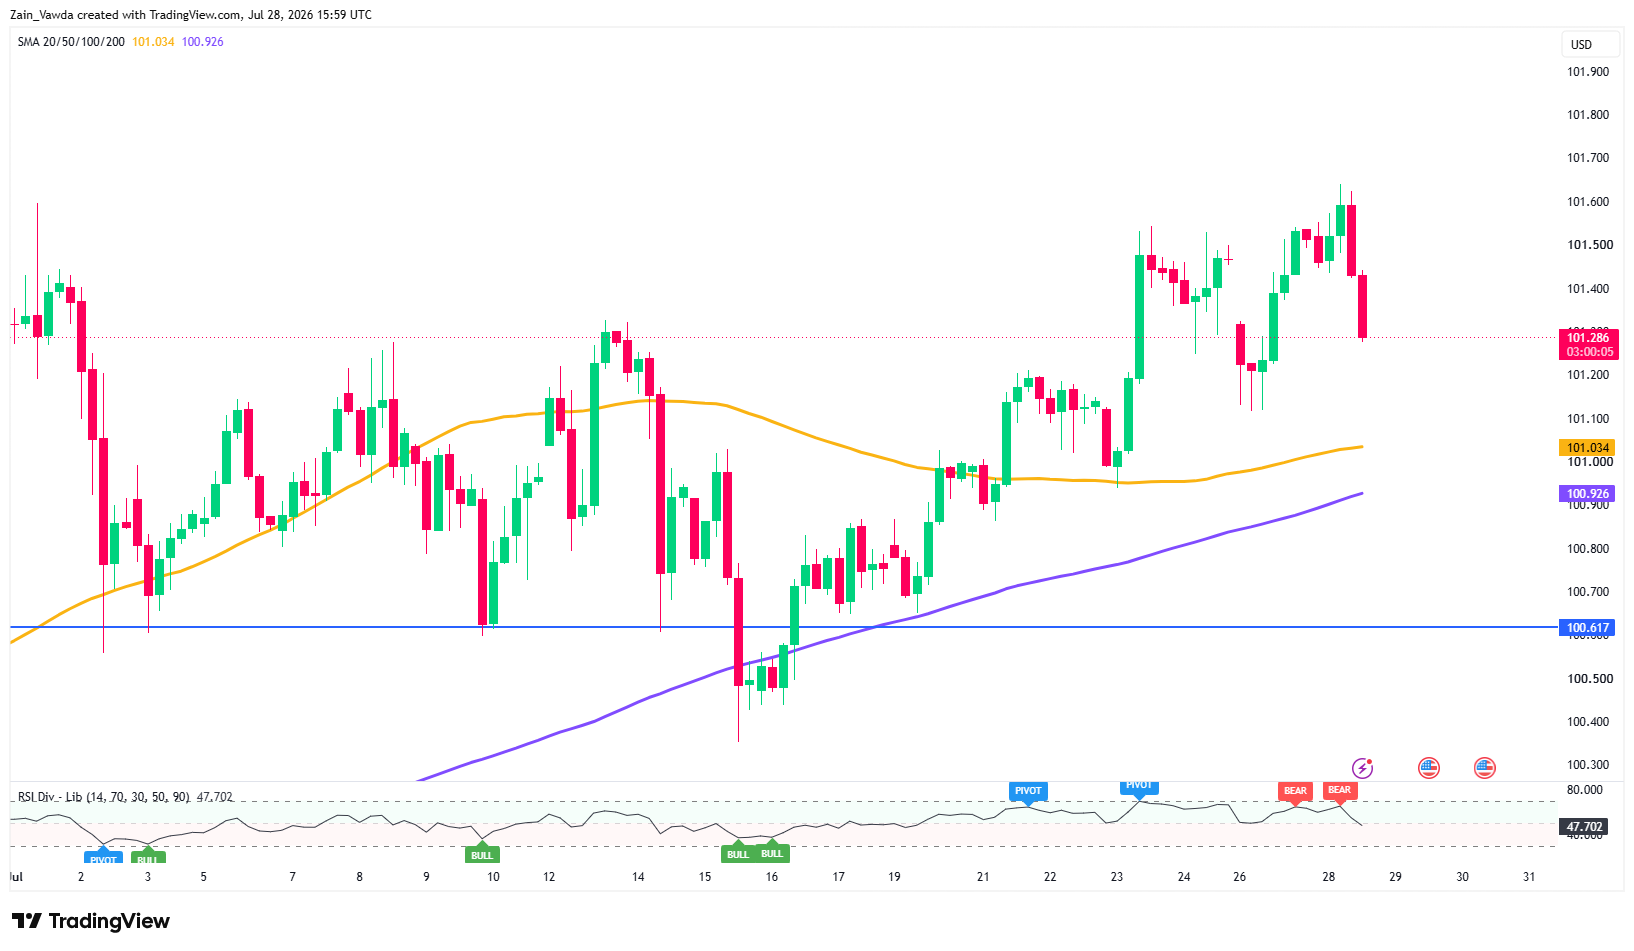Click date 29 on the time axis
The width and height of the screenshot is (1634, 951).
(x=1396, y=877)
